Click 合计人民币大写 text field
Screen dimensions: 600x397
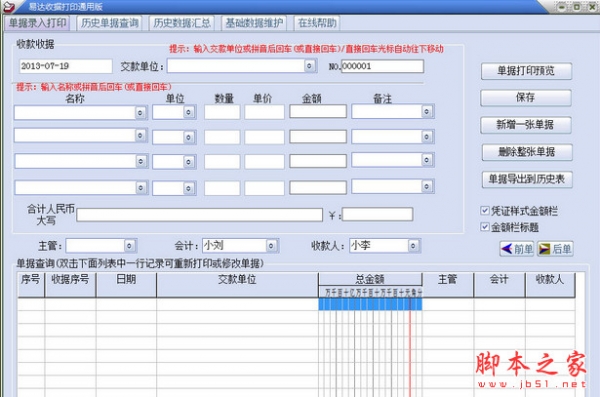click(199, 215)
